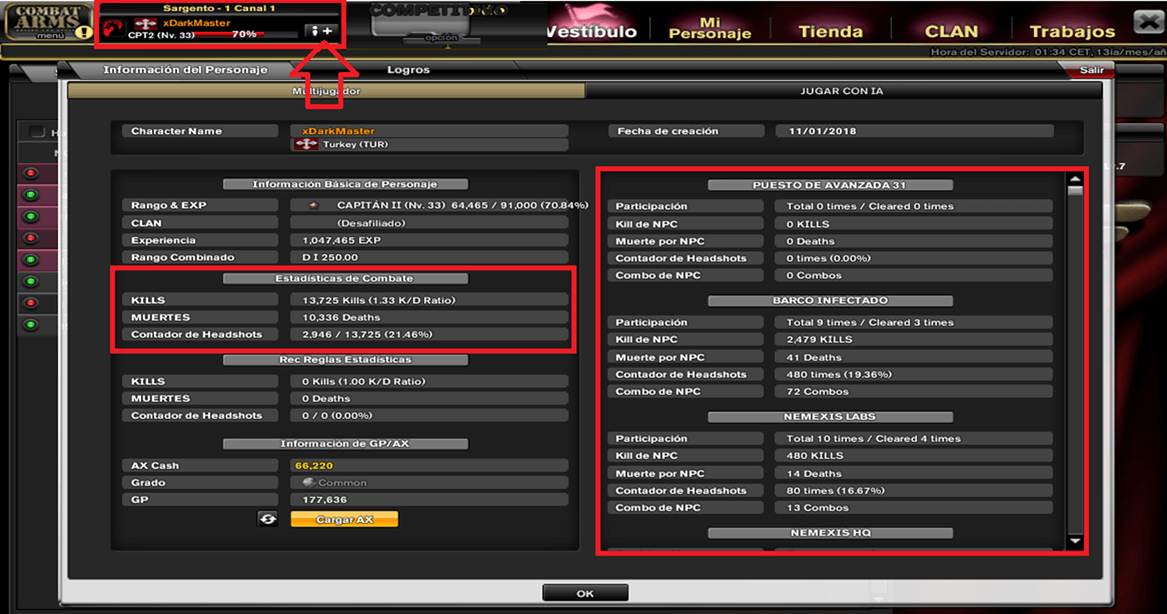Screen dimensions: 1167x614
Task: Click the Cargar AX button
Action: 345,519
